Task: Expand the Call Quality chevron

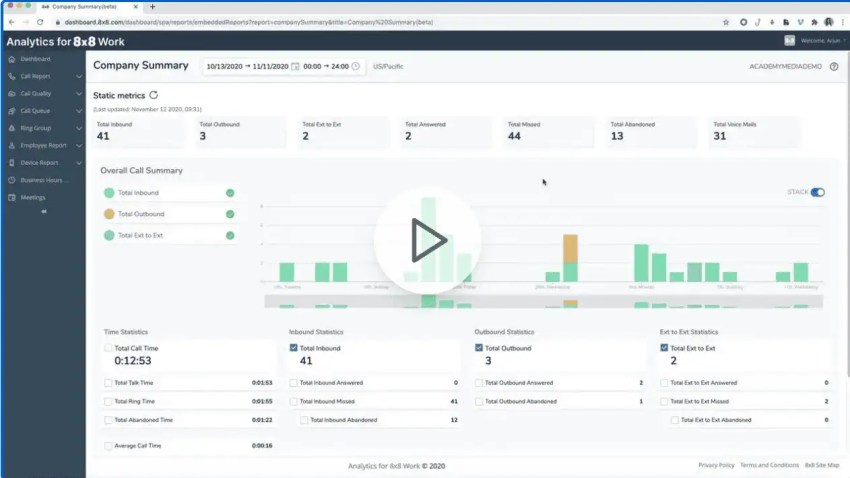Action: (x=79, y=94)
